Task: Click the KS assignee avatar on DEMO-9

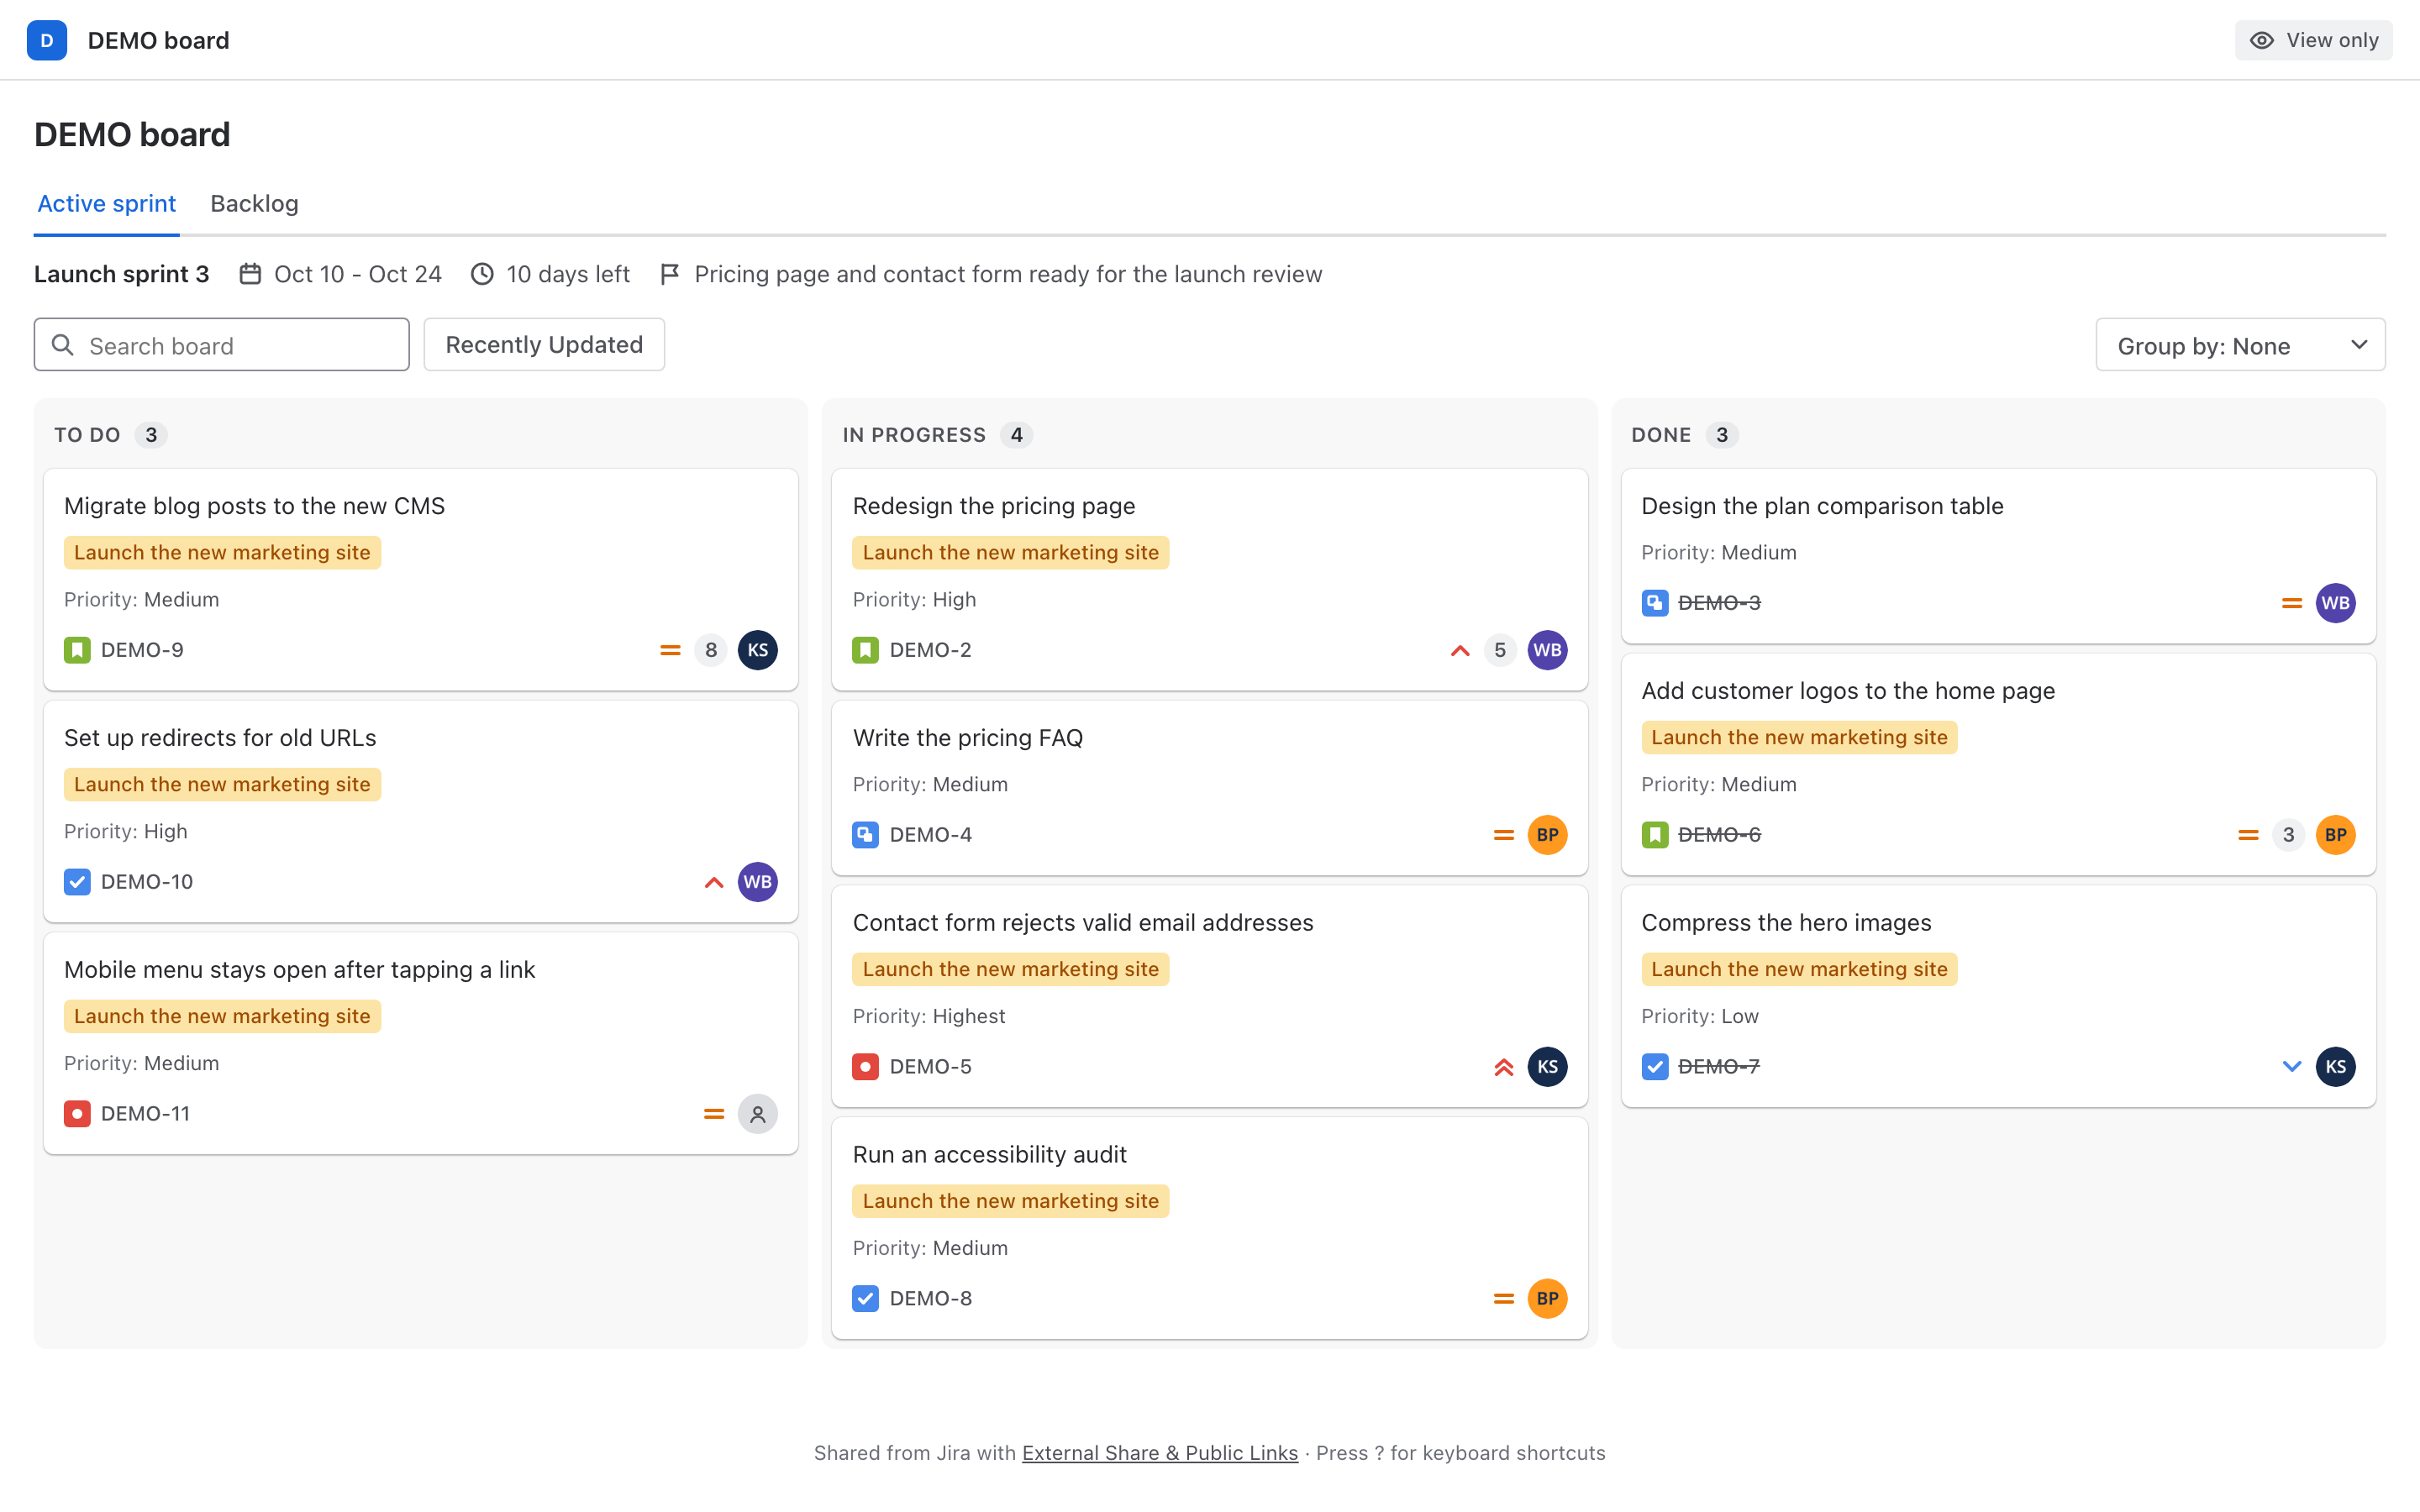Action: 758,650
